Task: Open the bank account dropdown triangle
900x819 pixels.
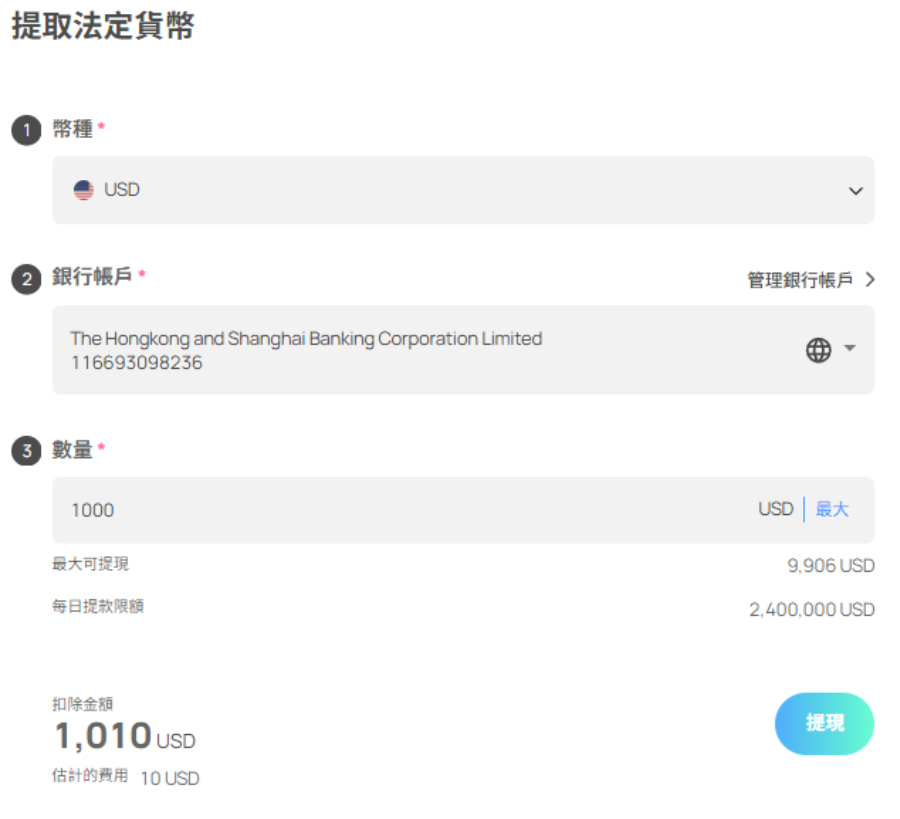Action: [x=849, y=348]
